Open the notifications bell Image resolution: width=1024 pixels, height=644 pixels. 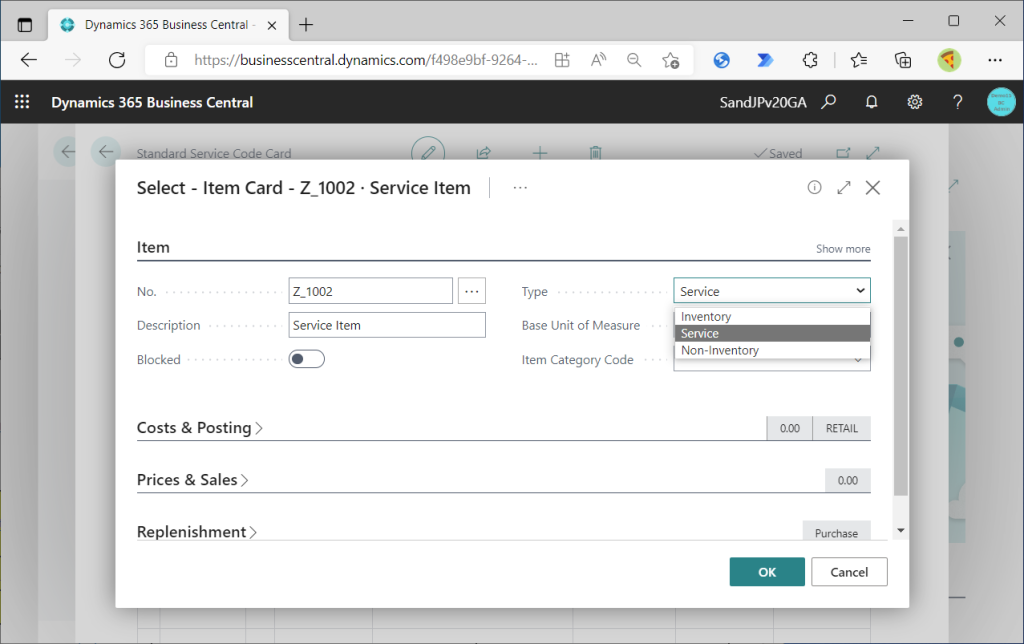[871, 102]
